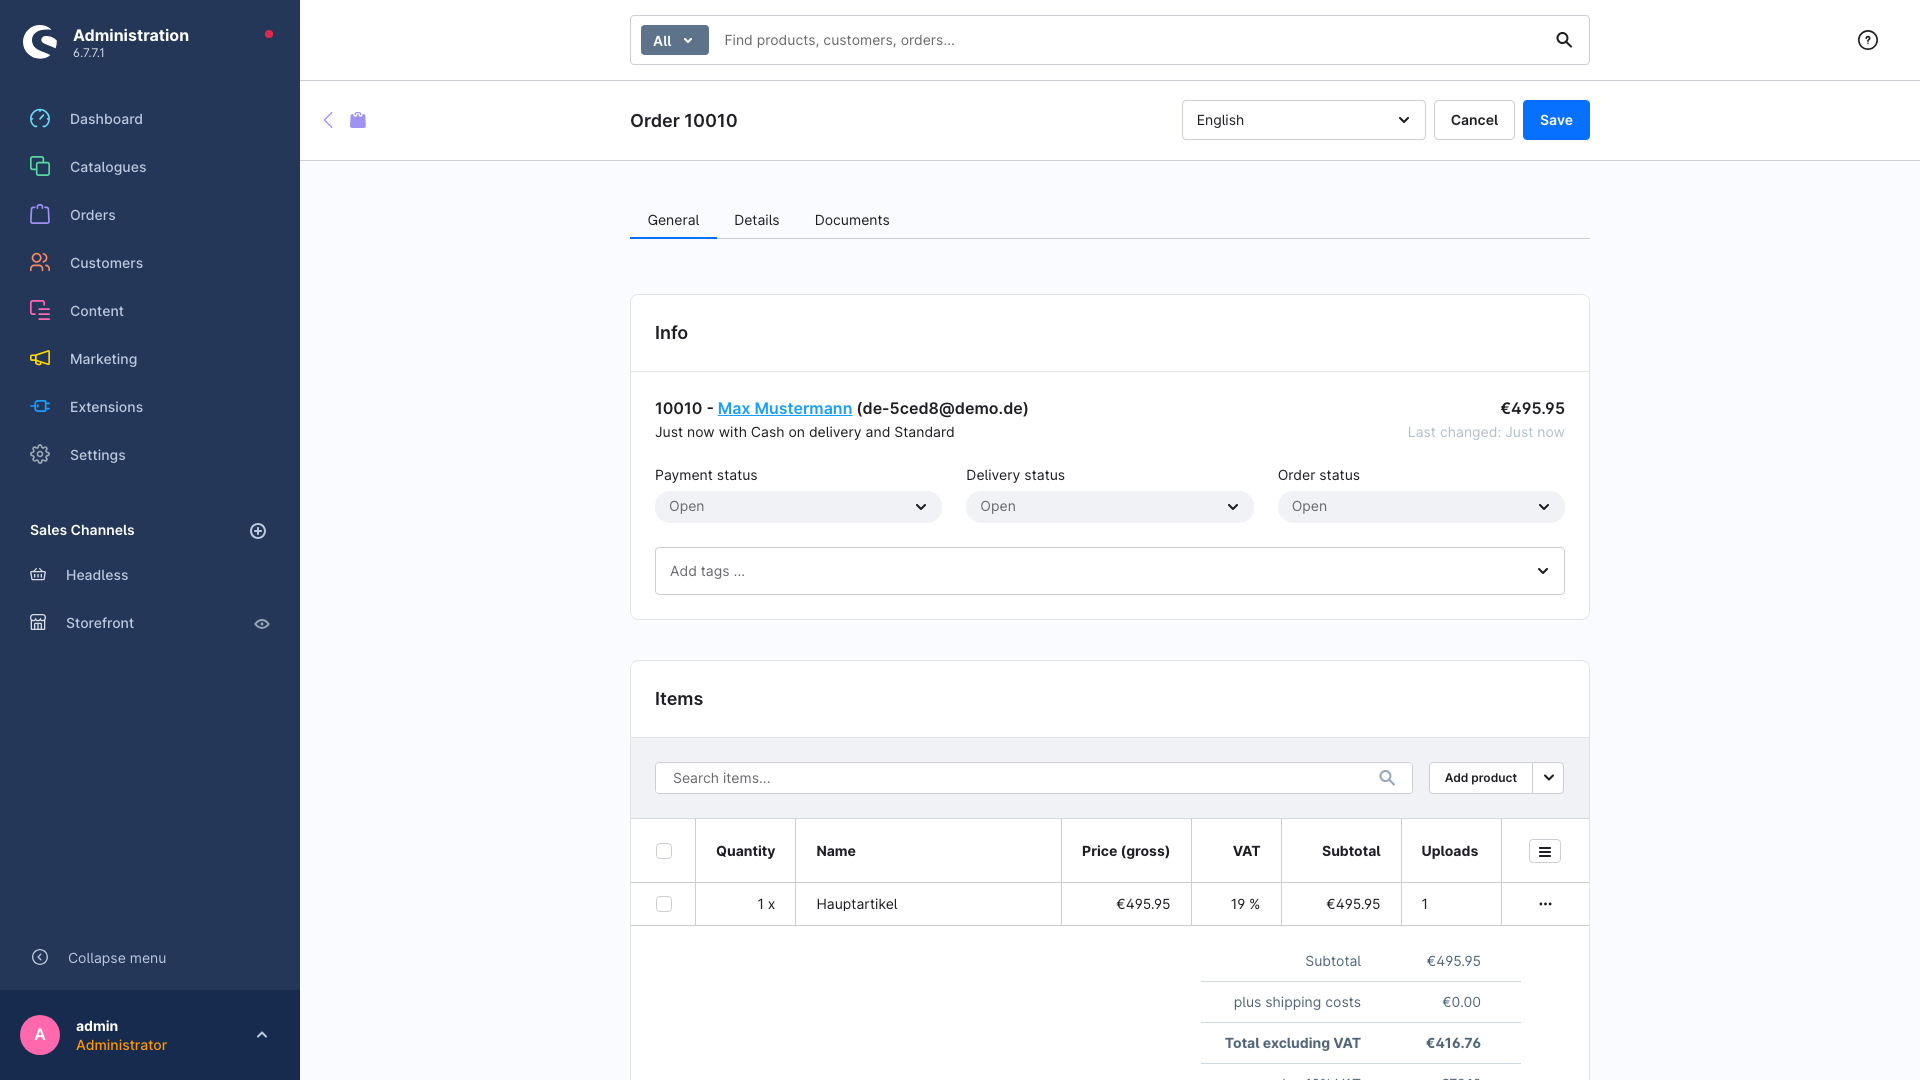Screen dimensions: 1920x1080
Task: Open the grid column settings list icon
Action: pyautogui.click(x=1544, y=851)
